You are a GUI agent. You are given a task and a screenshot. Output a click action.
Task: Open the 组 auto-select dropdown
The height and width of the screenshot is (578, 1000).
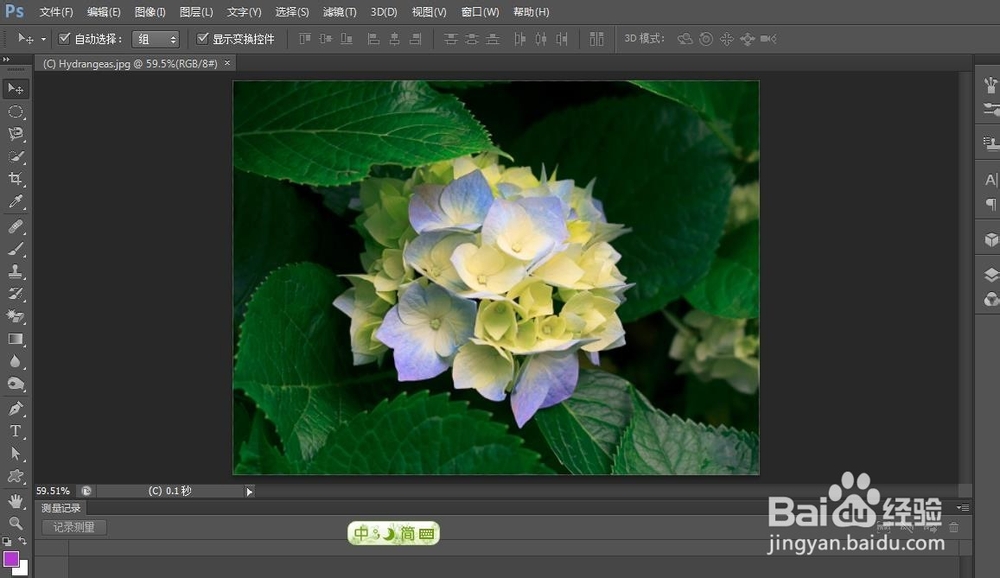click(156, 39)
